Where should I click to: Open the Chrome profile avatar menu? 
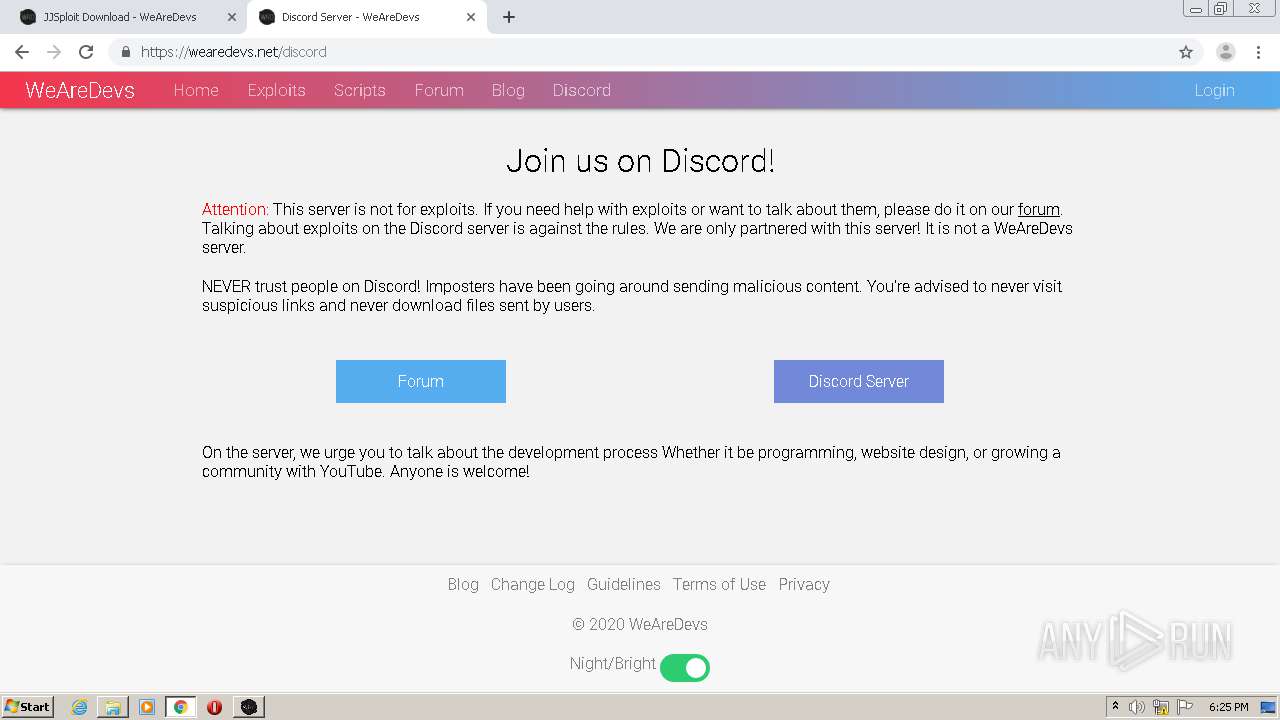(x=1225, y=52)
